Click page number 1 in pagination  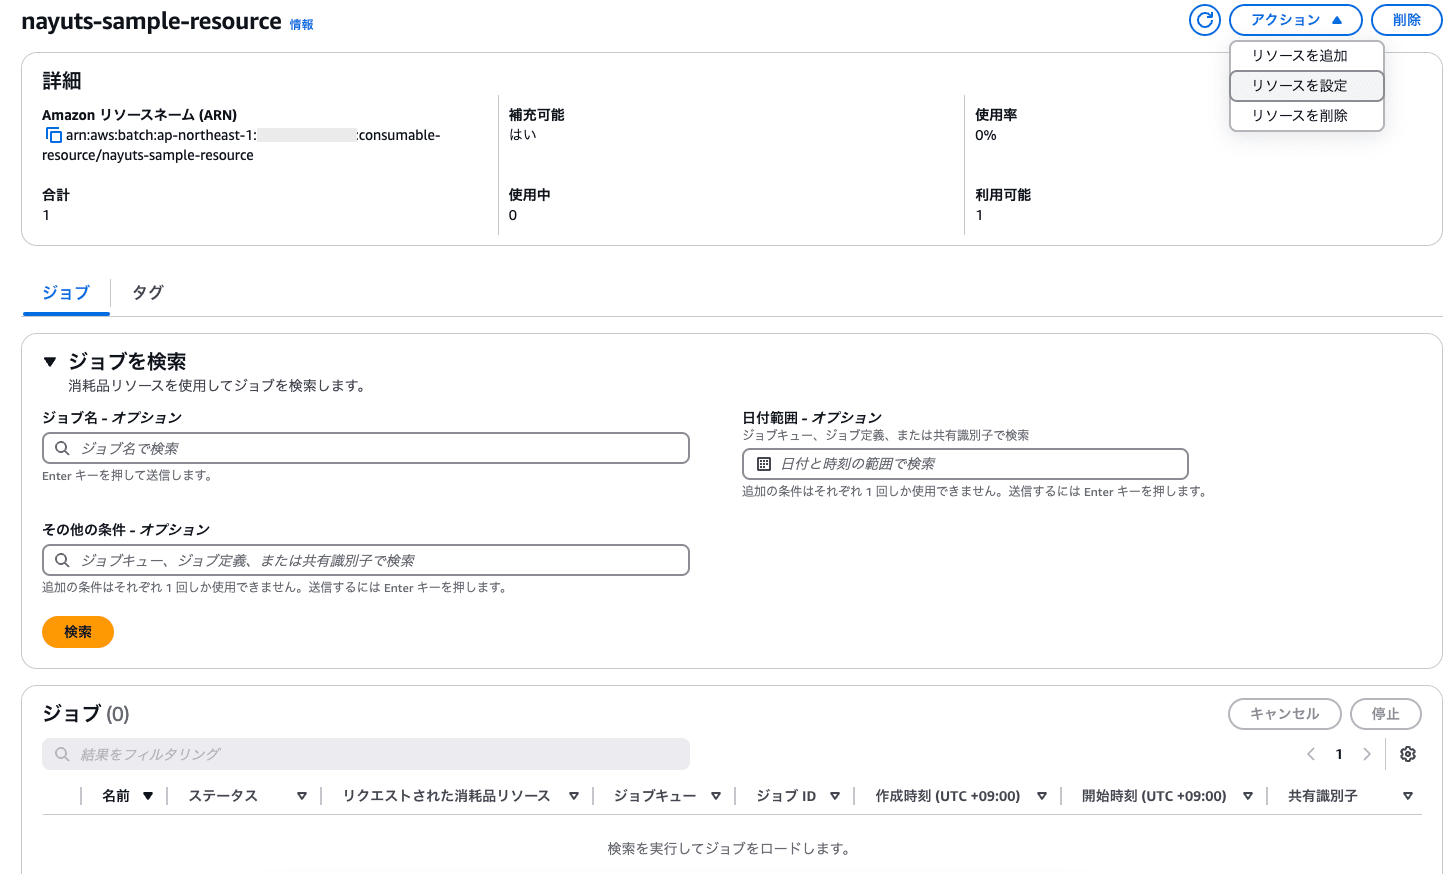pos(1339,754)
